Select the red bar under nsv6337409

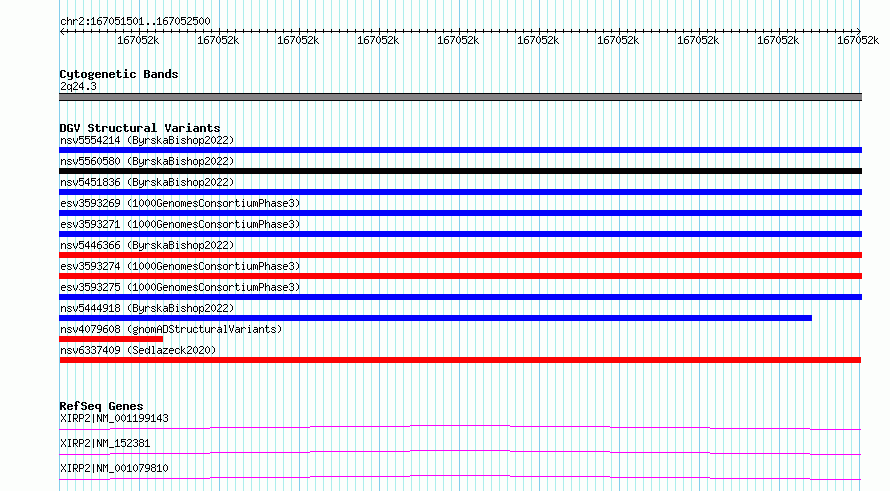[460, 360]
